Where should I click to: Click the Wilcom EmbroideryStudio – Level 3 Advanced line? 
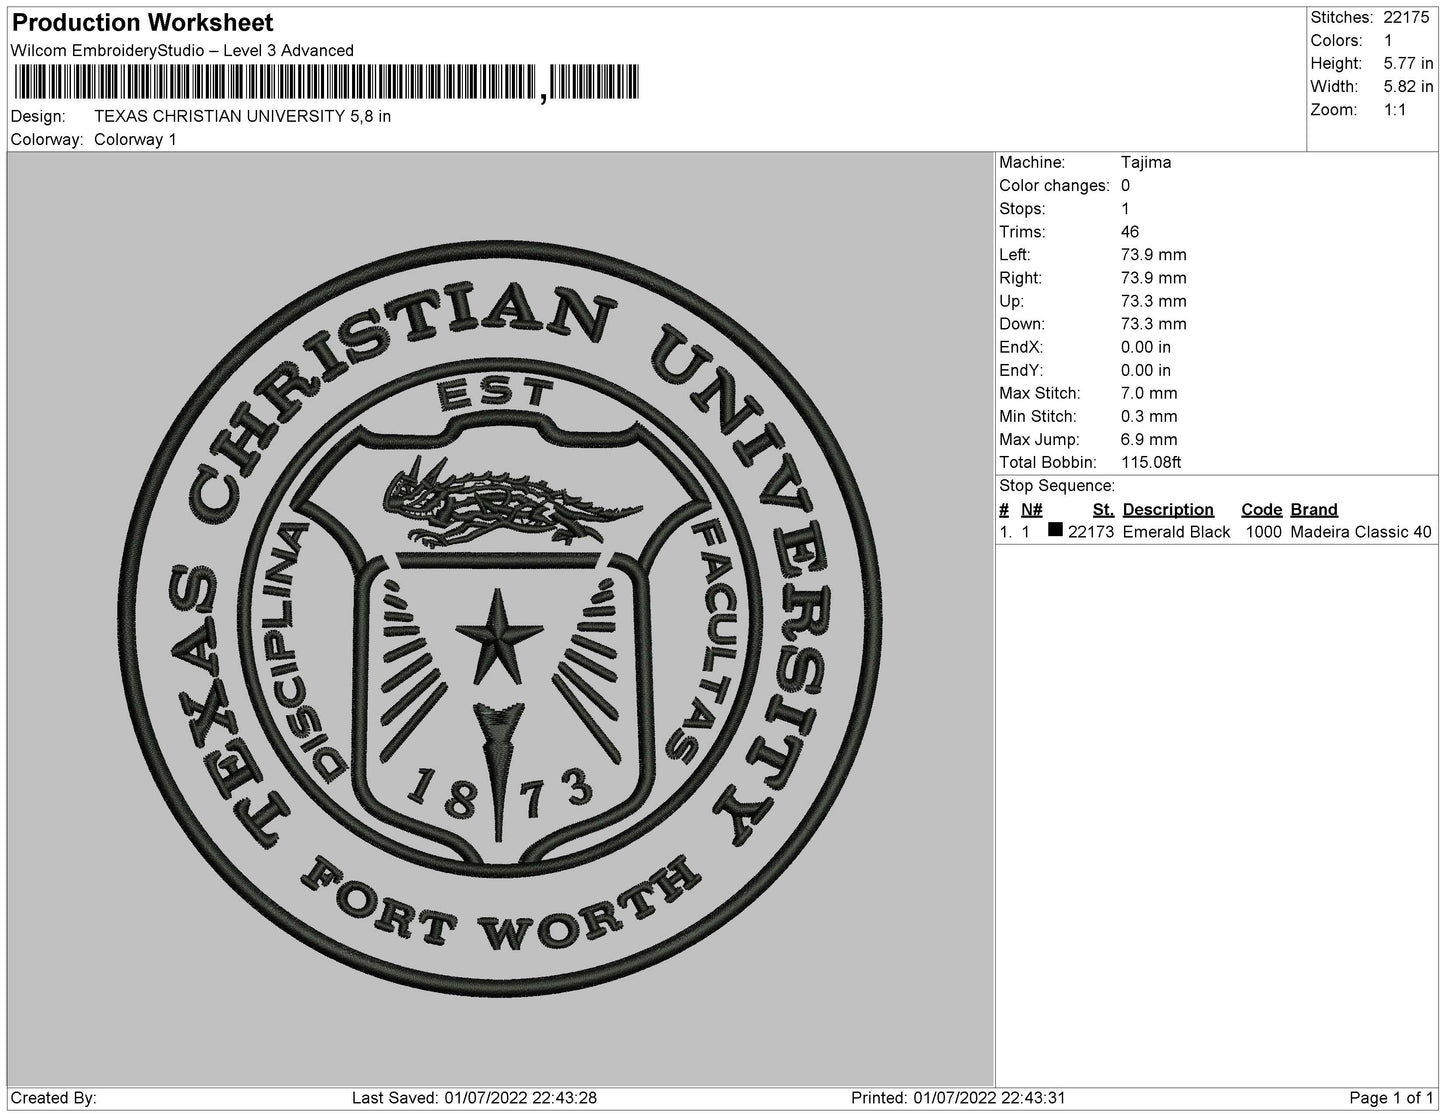click(x=182, y=51)
